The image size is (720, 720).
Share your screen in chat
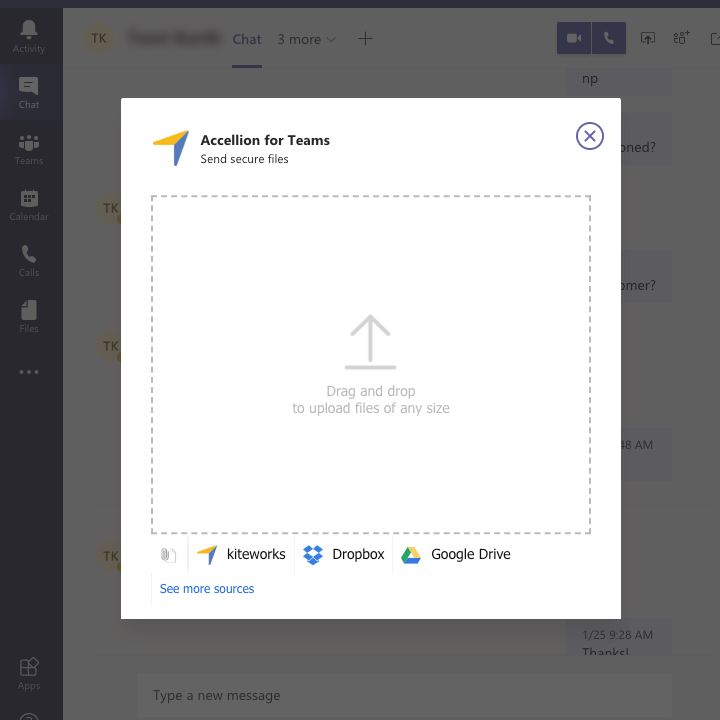click(x=647, y=38)
